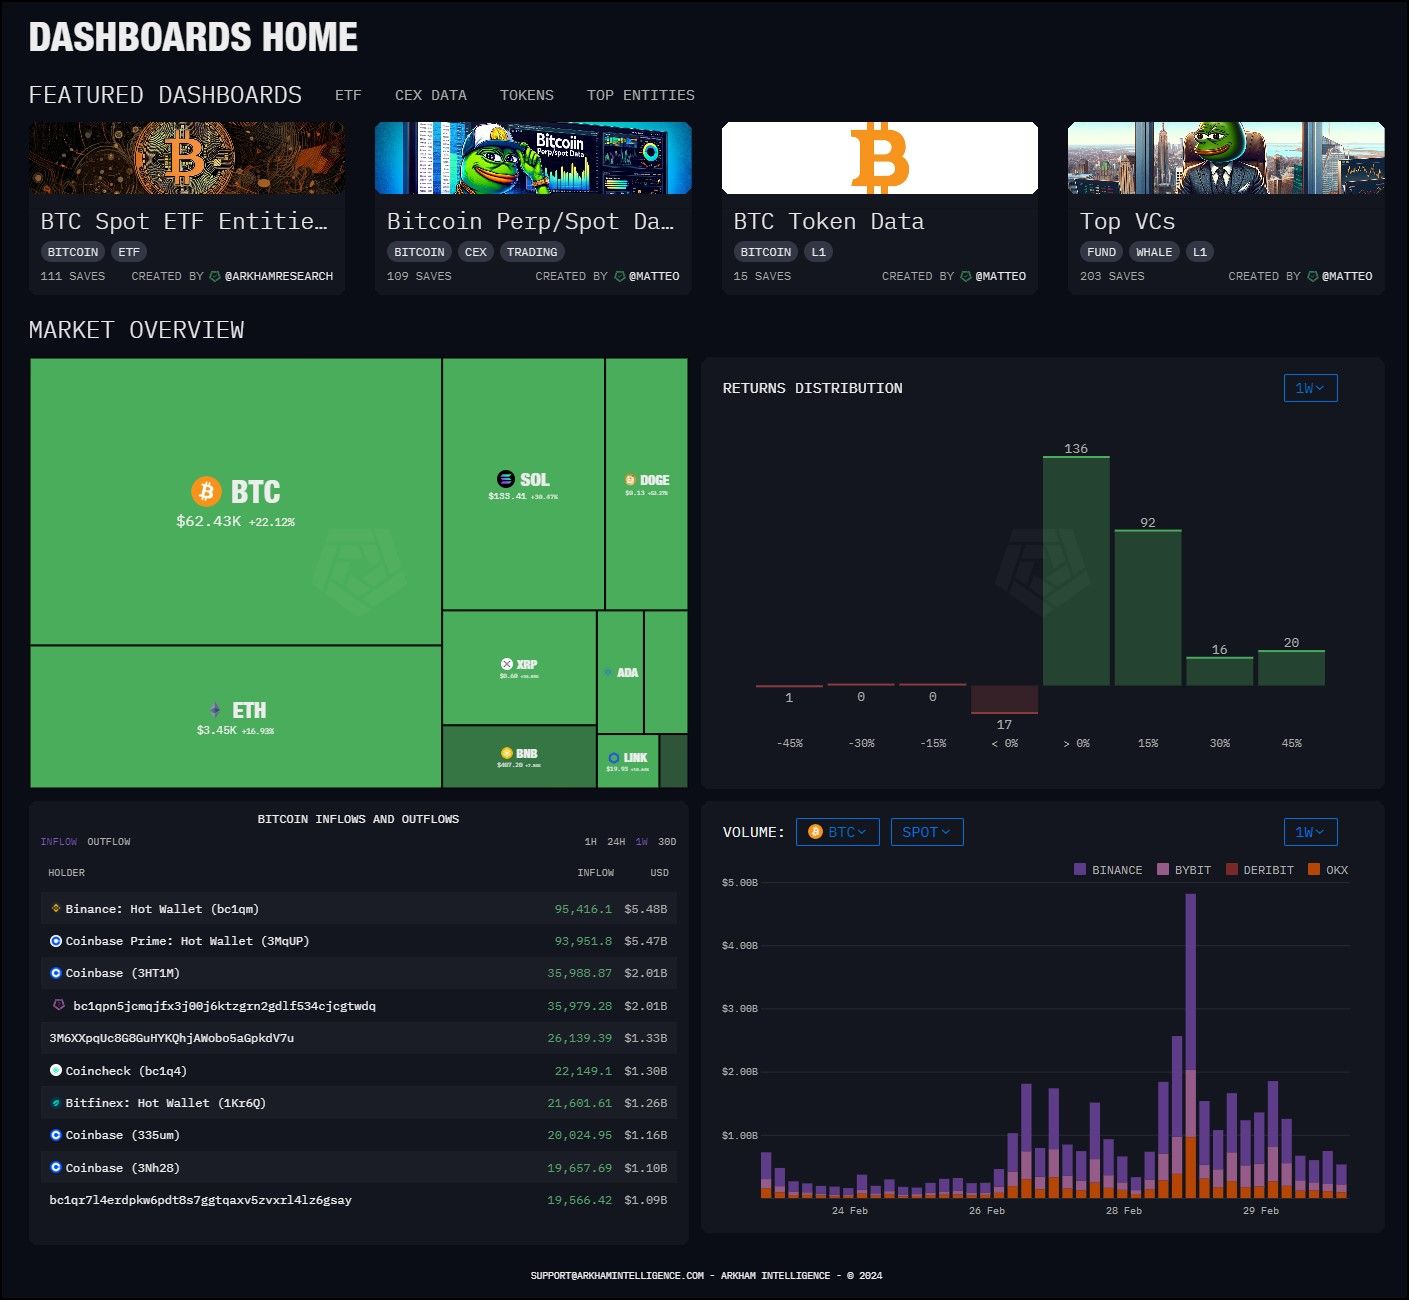Click the BINANCE purple legend swatch

(1080, 870)
